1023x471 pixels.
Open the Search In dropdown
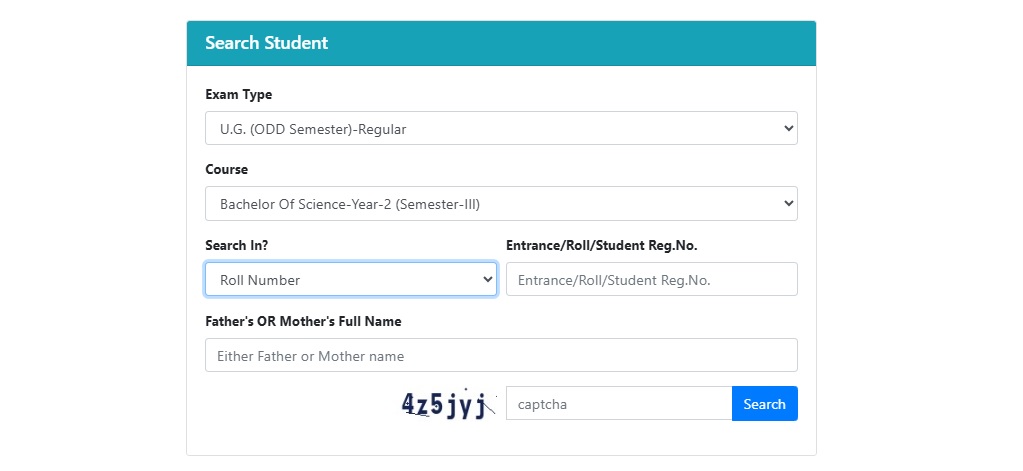point(351,279)
